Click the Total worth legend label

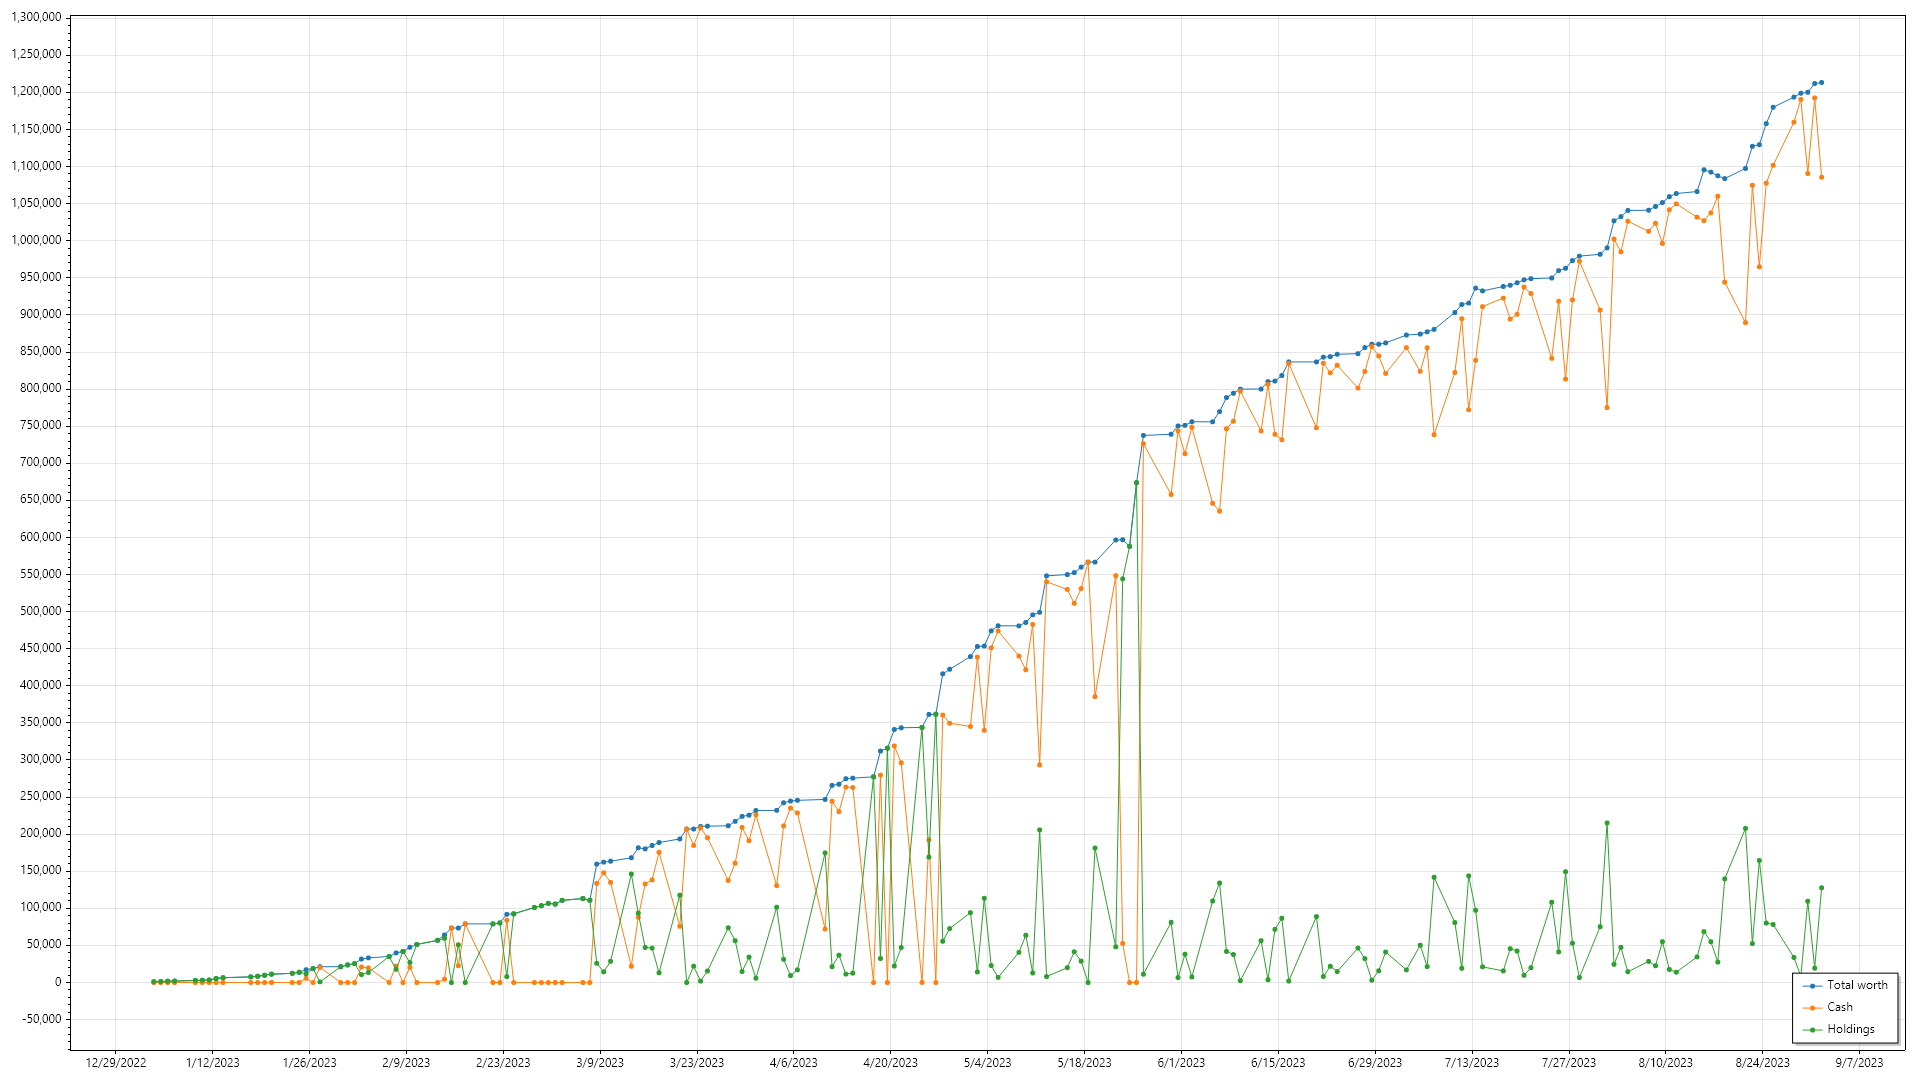coord(1857,985)
